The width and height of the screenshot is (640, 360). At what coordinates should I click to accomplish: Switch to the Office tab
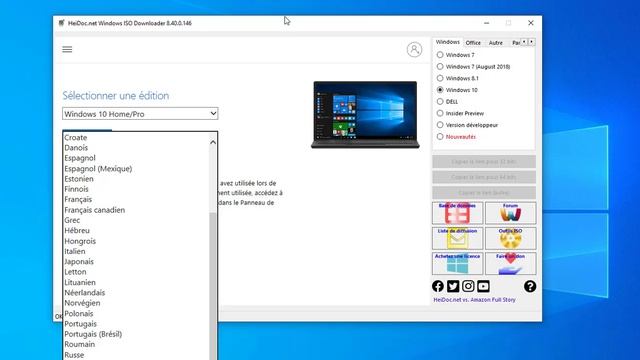click(473, 42)
